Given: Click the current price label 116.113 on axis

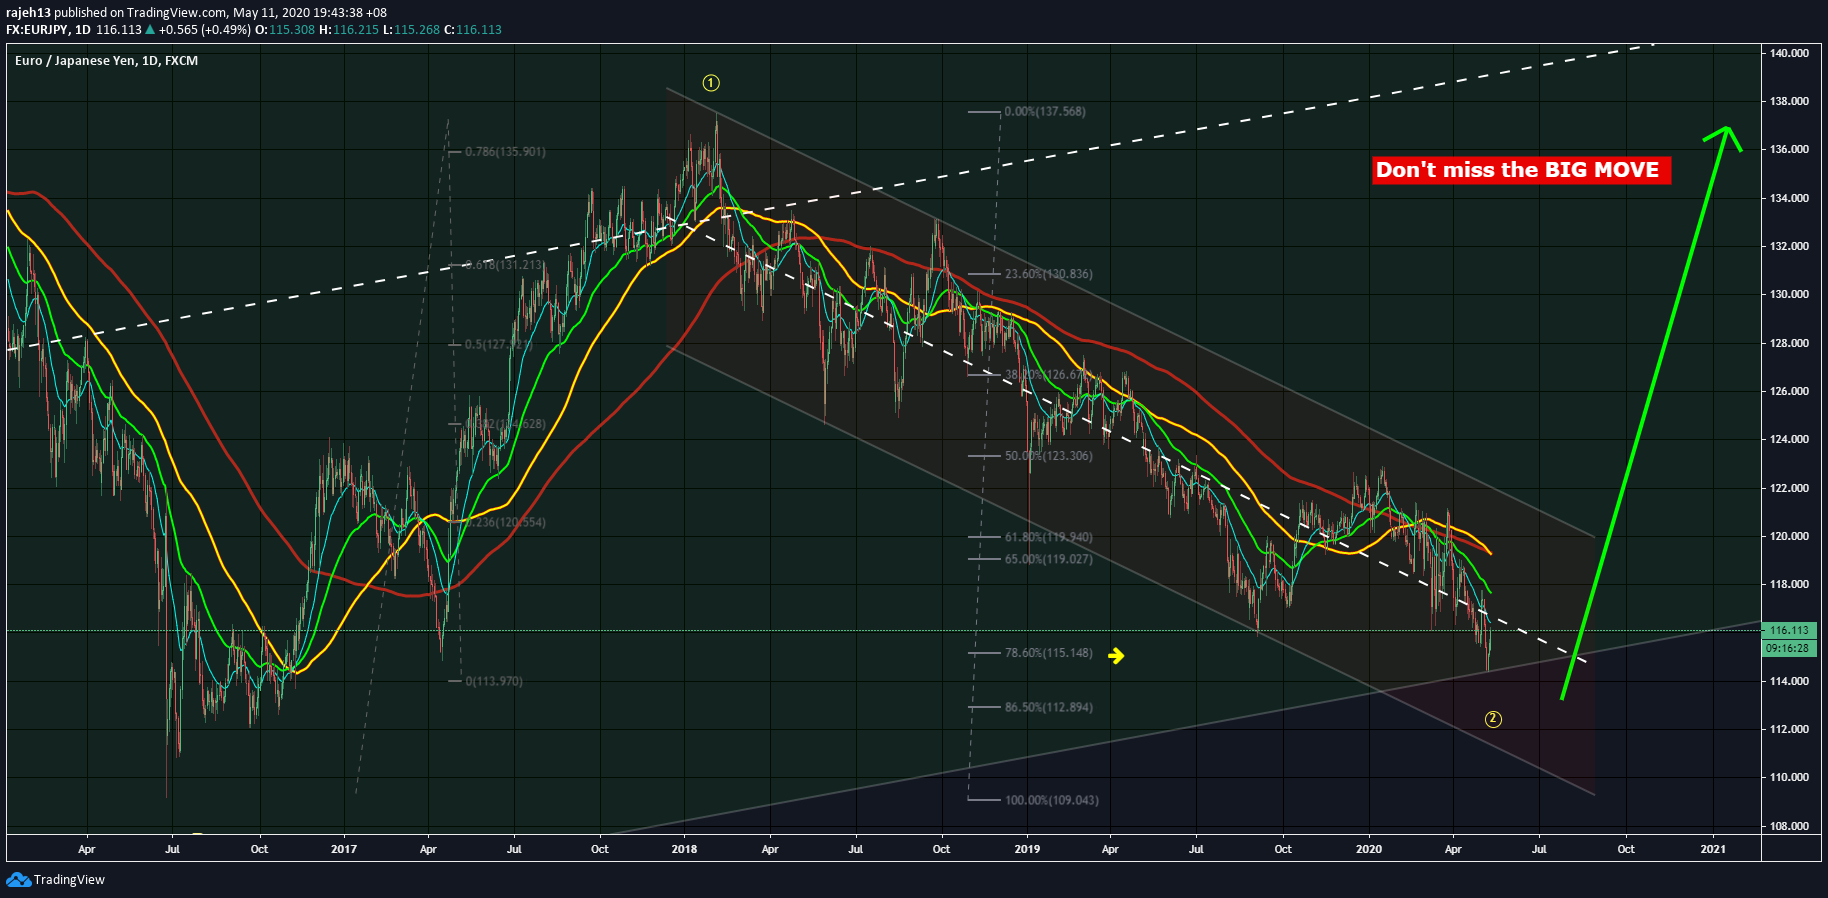Looking at the screenshot, I should 1789,630.
